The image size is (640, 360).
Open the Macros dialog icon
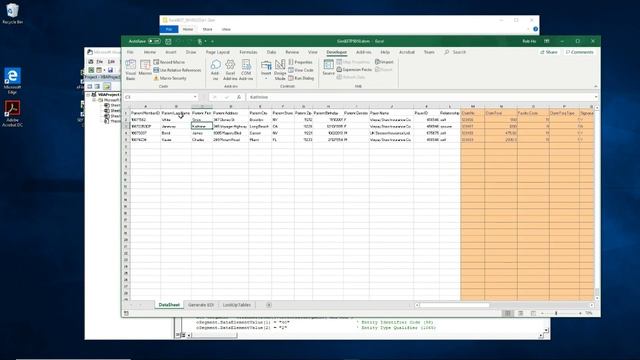(x=145, y=68)
